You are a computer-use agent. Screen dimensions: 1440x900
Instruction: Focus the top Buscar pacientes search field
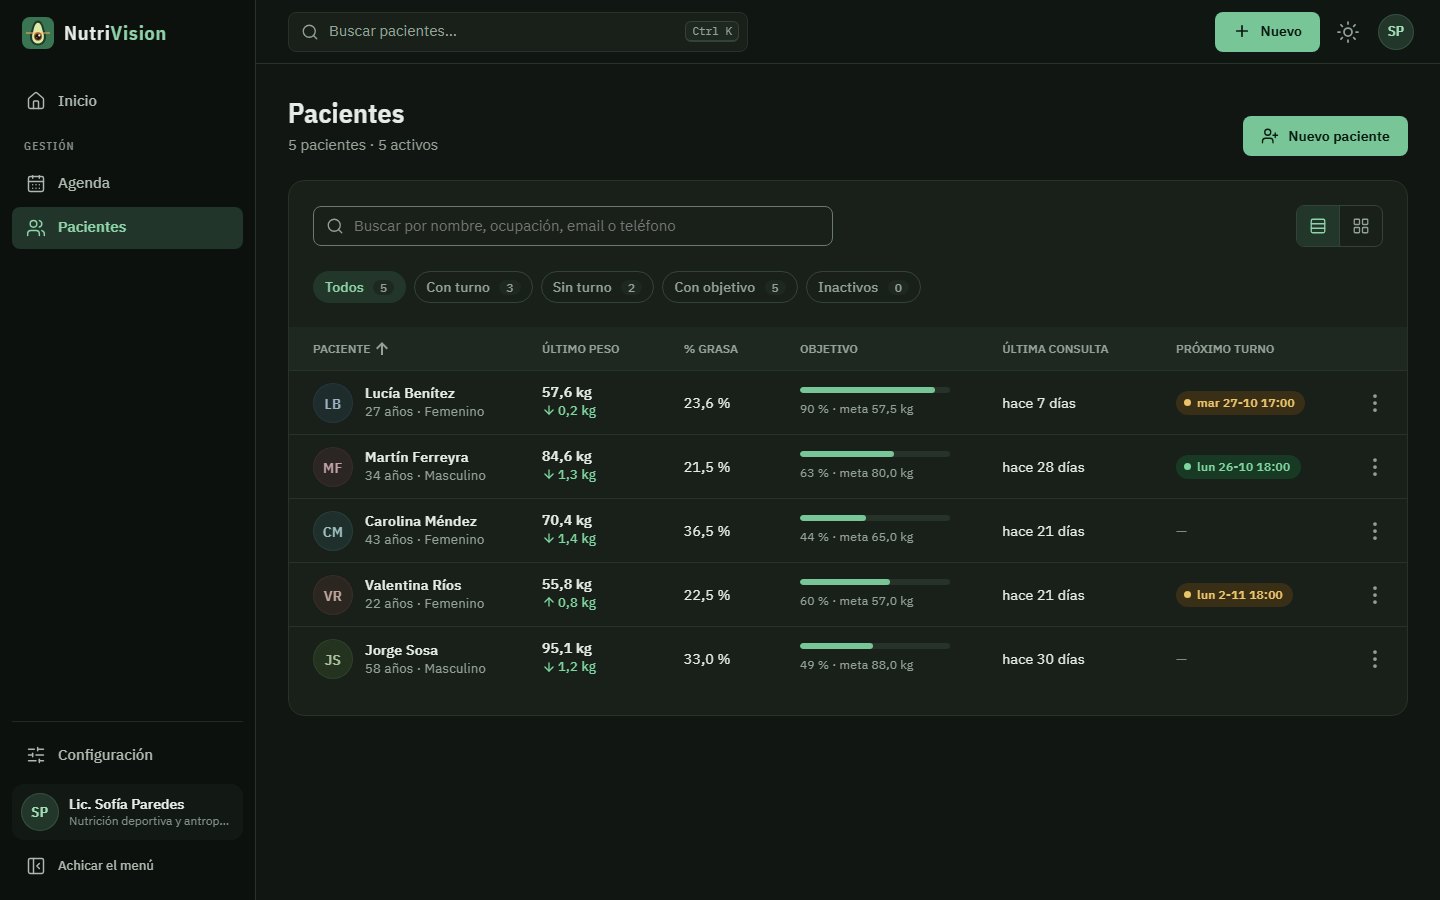tap(517, 32)
